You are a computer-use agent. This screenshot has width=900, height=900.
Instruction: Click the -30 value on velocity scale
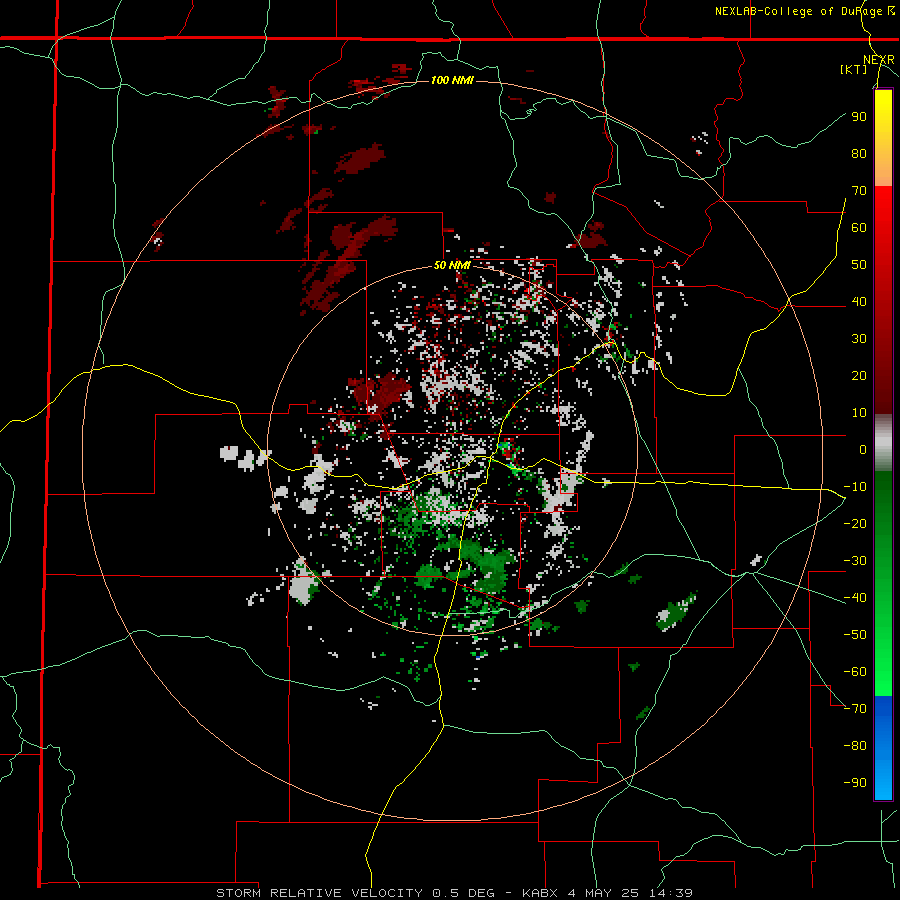(855, 560)
